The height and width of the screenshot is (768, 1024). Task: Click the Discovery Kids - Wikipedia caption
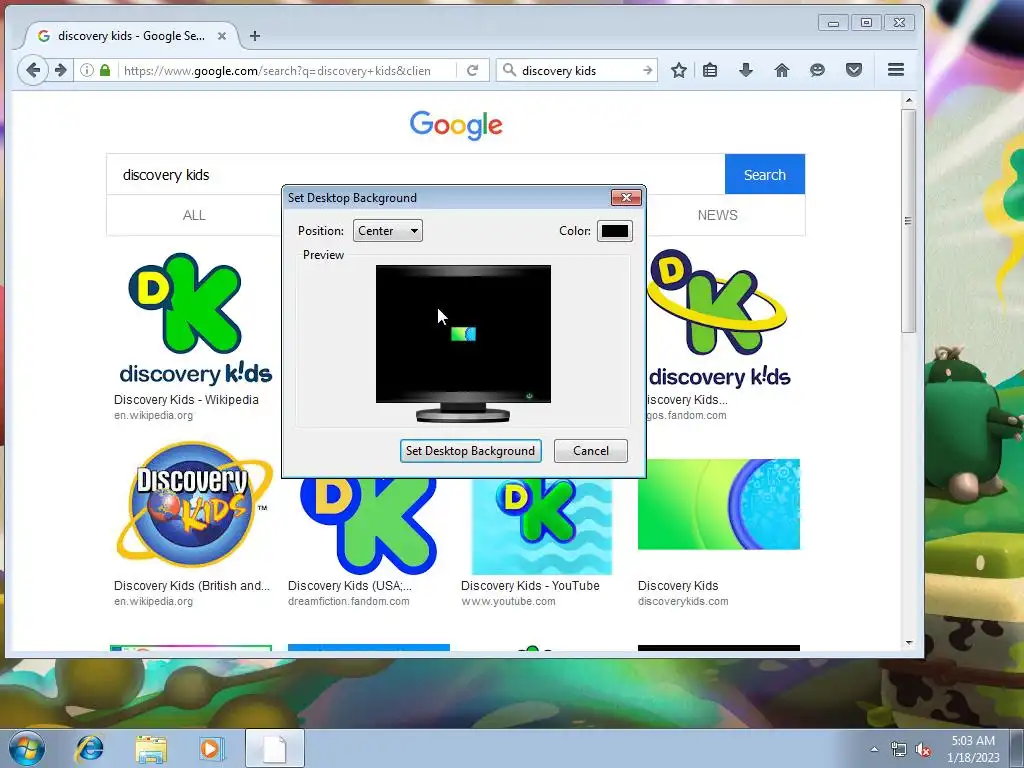pos(186,400)
